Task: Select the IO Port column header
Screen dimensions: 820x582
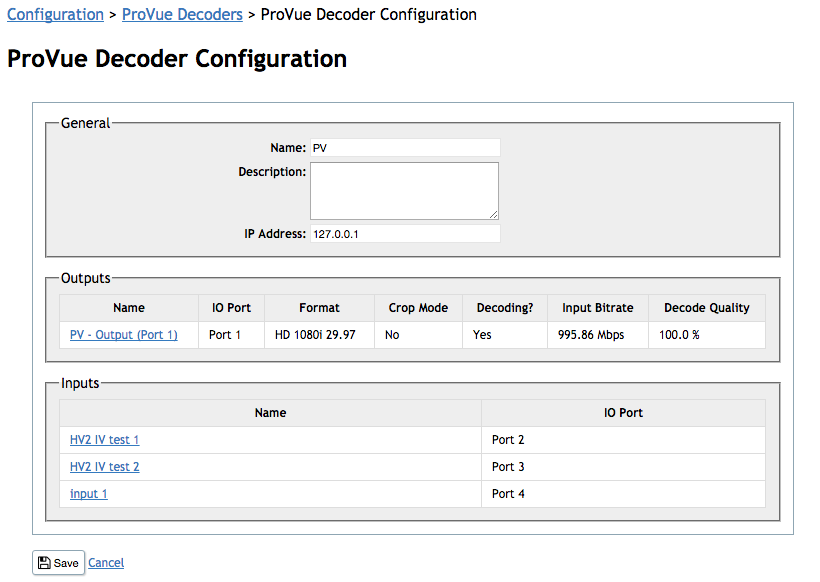Action: click(230, 307)
